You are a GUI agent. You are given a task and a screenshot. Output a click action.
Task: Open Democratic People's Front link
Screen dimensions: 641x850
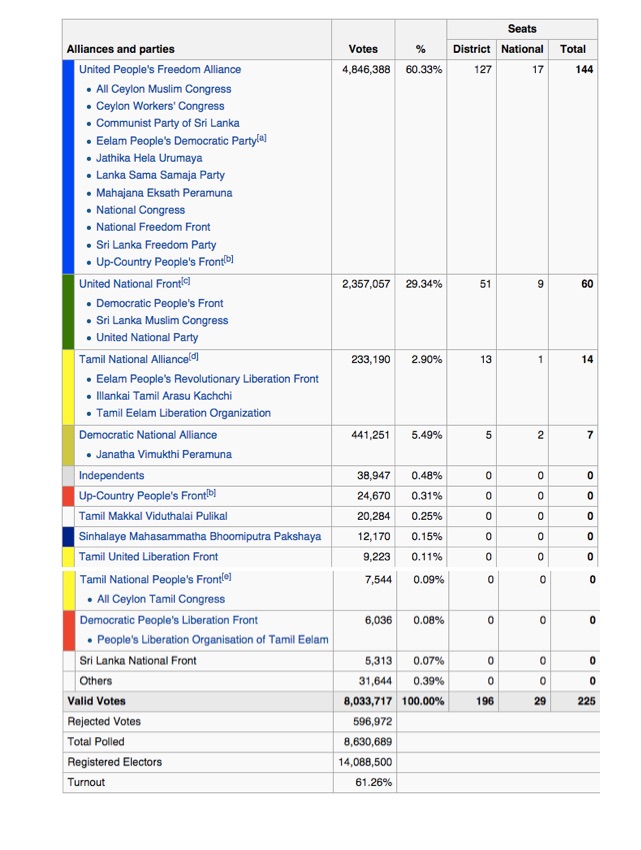coord(160,303)
